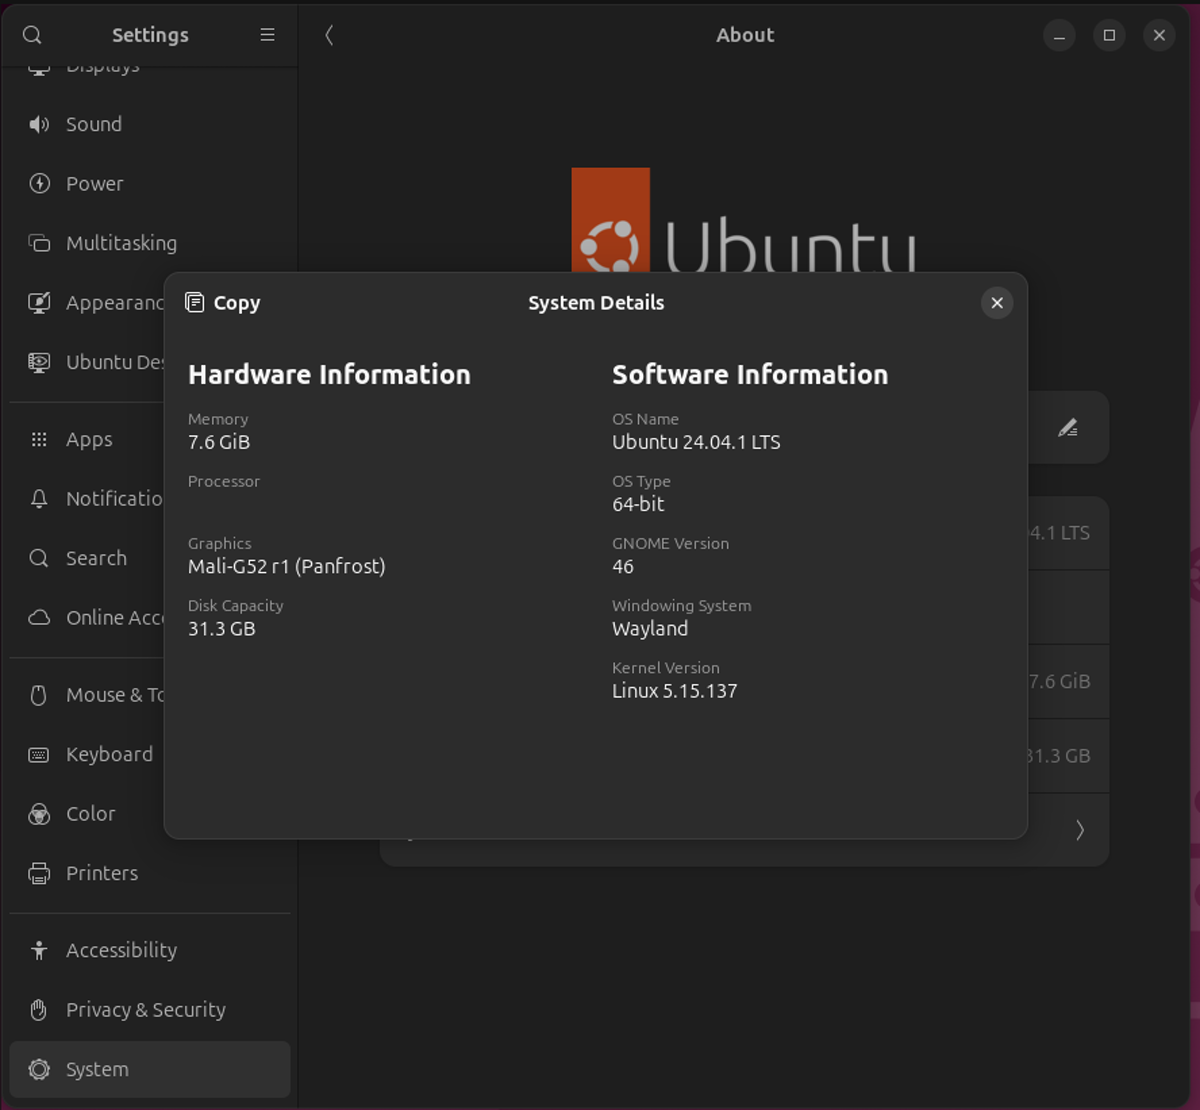The height and width of the screenshot is (1110, 1200).
Task: Click the Color icon in sidebar
Action: (39, 814)
